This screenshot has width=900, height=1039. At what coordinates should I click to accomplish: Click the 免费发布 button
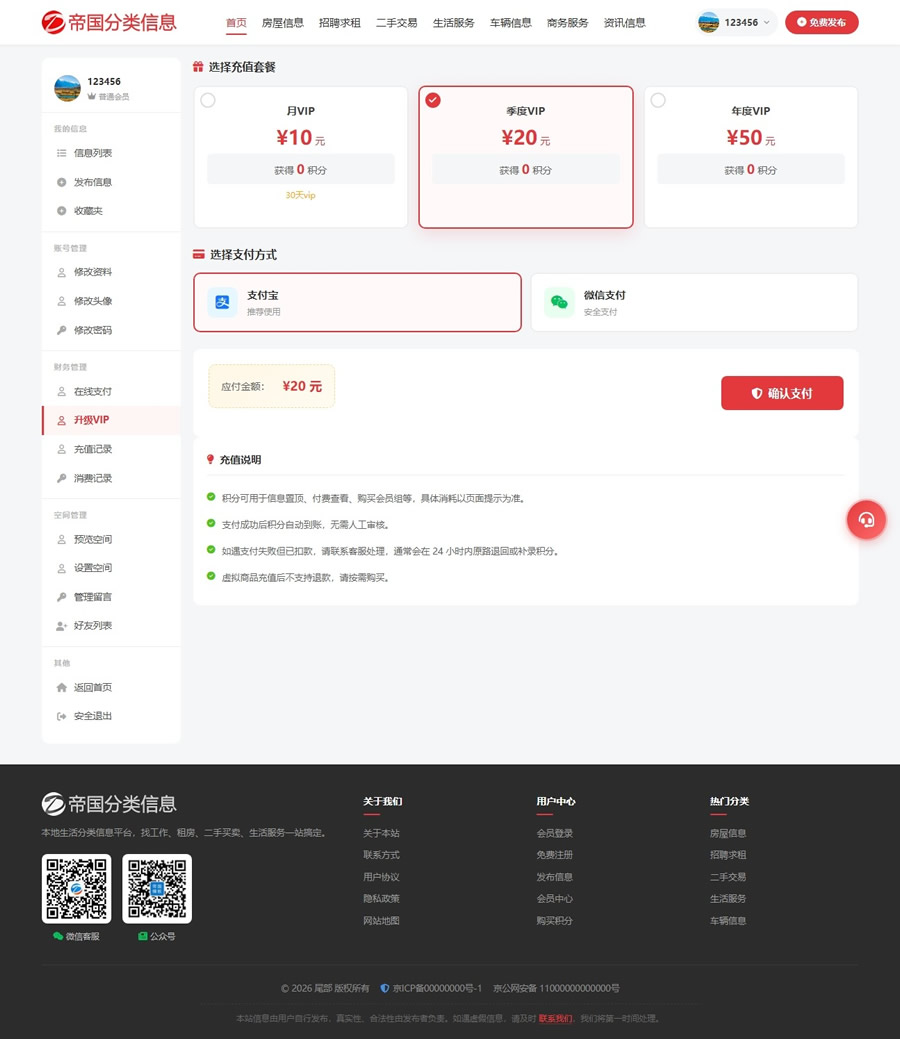822,23
